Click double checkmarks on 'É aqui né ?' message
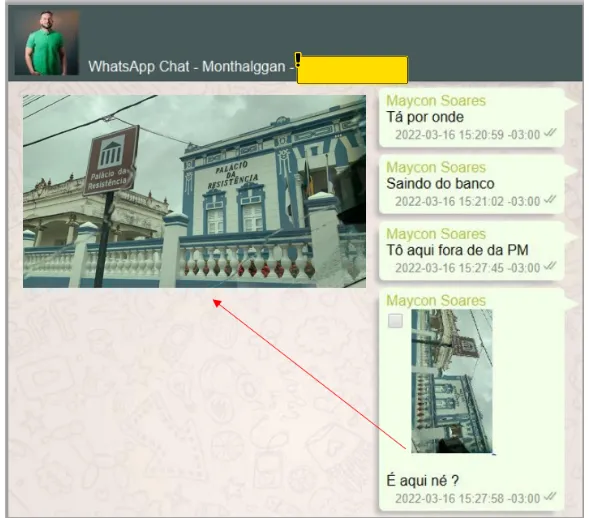 550,496
